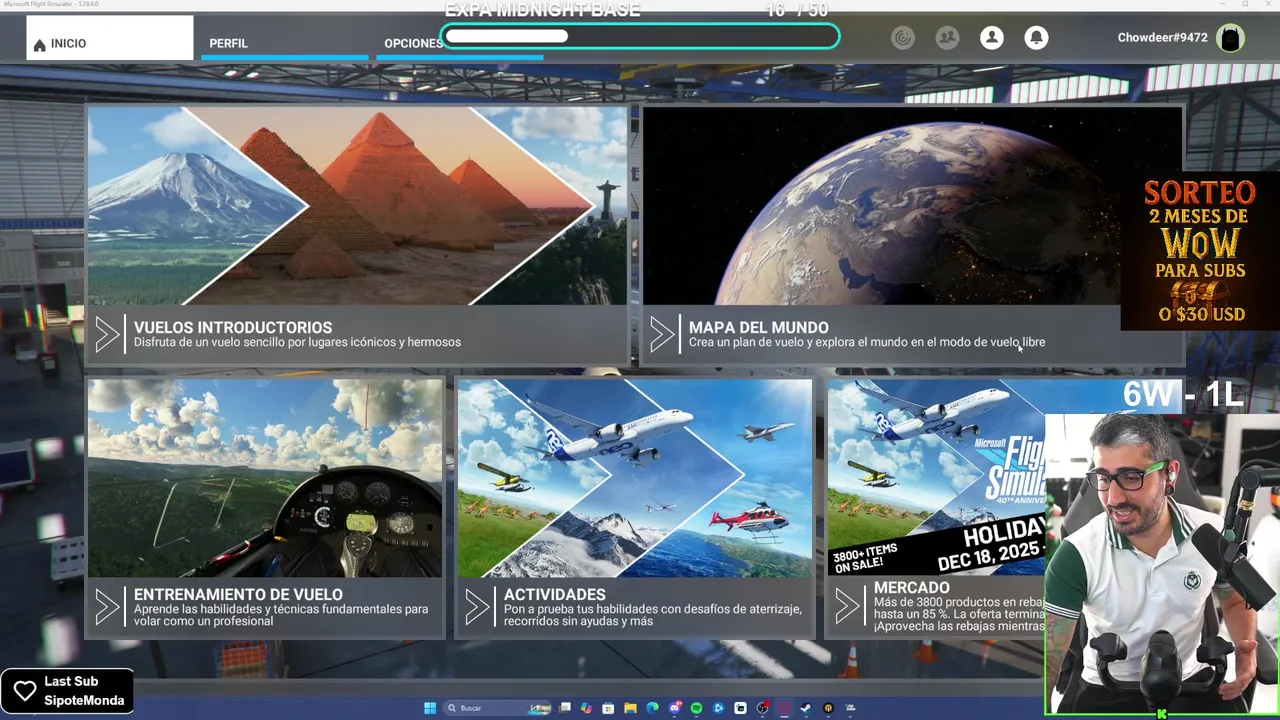1280x720 pixels.
Task: Open Microsoft Store from the taskbar
Action: pyautogui.click(x=608, y=708)
